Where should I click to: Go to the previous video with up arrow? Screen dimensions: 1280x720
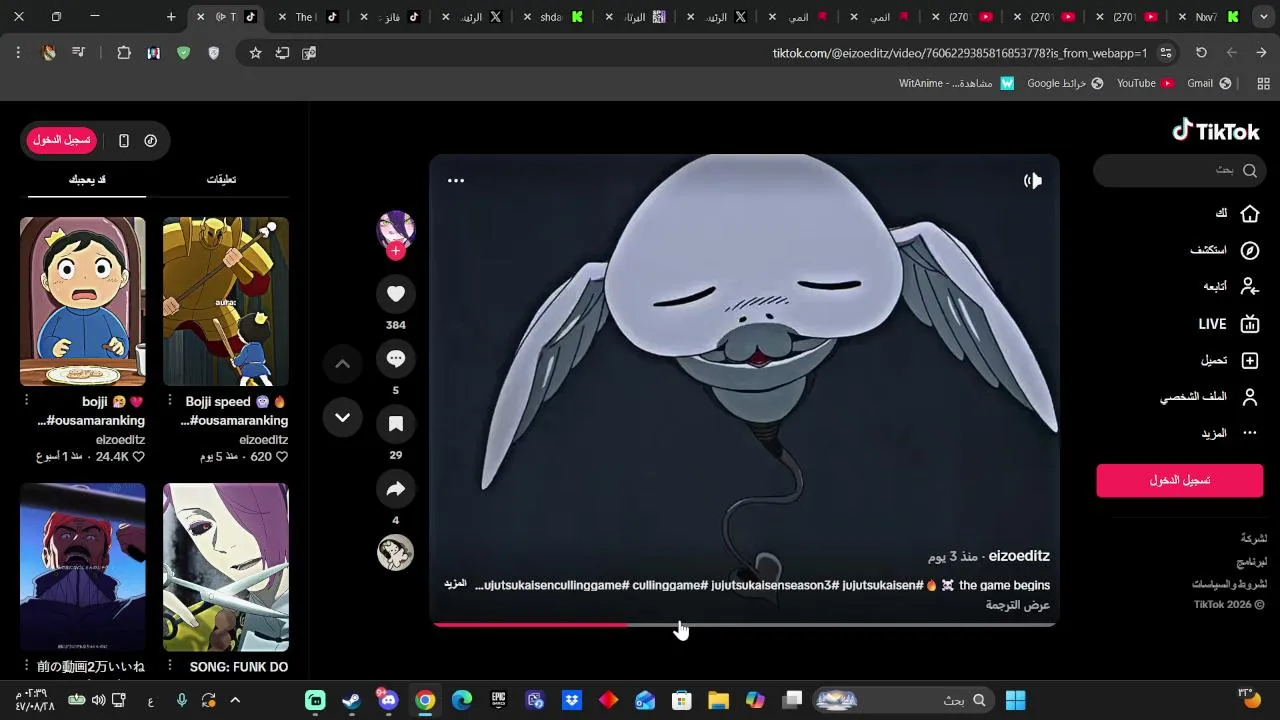pos(342,364)
